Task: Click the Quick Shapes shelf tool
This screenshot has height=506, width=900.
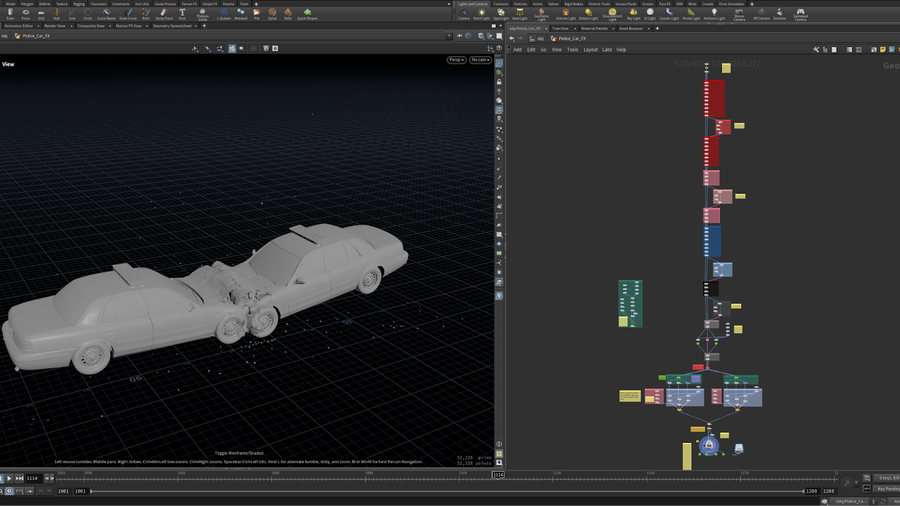Action: coord(308,14)
